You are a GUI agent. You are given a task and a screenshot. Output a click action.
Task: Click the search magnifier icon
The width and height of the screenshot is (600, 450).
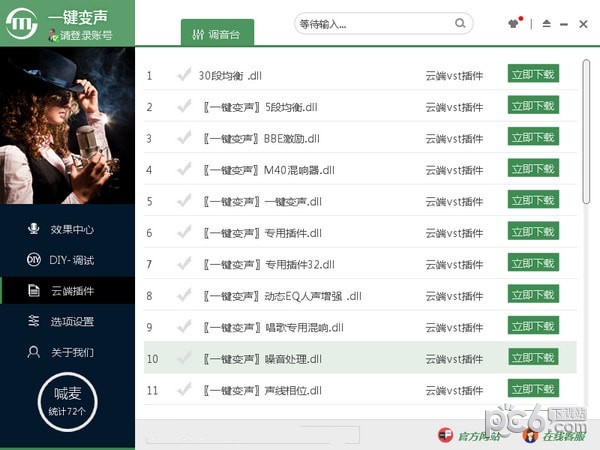(460, 23)
